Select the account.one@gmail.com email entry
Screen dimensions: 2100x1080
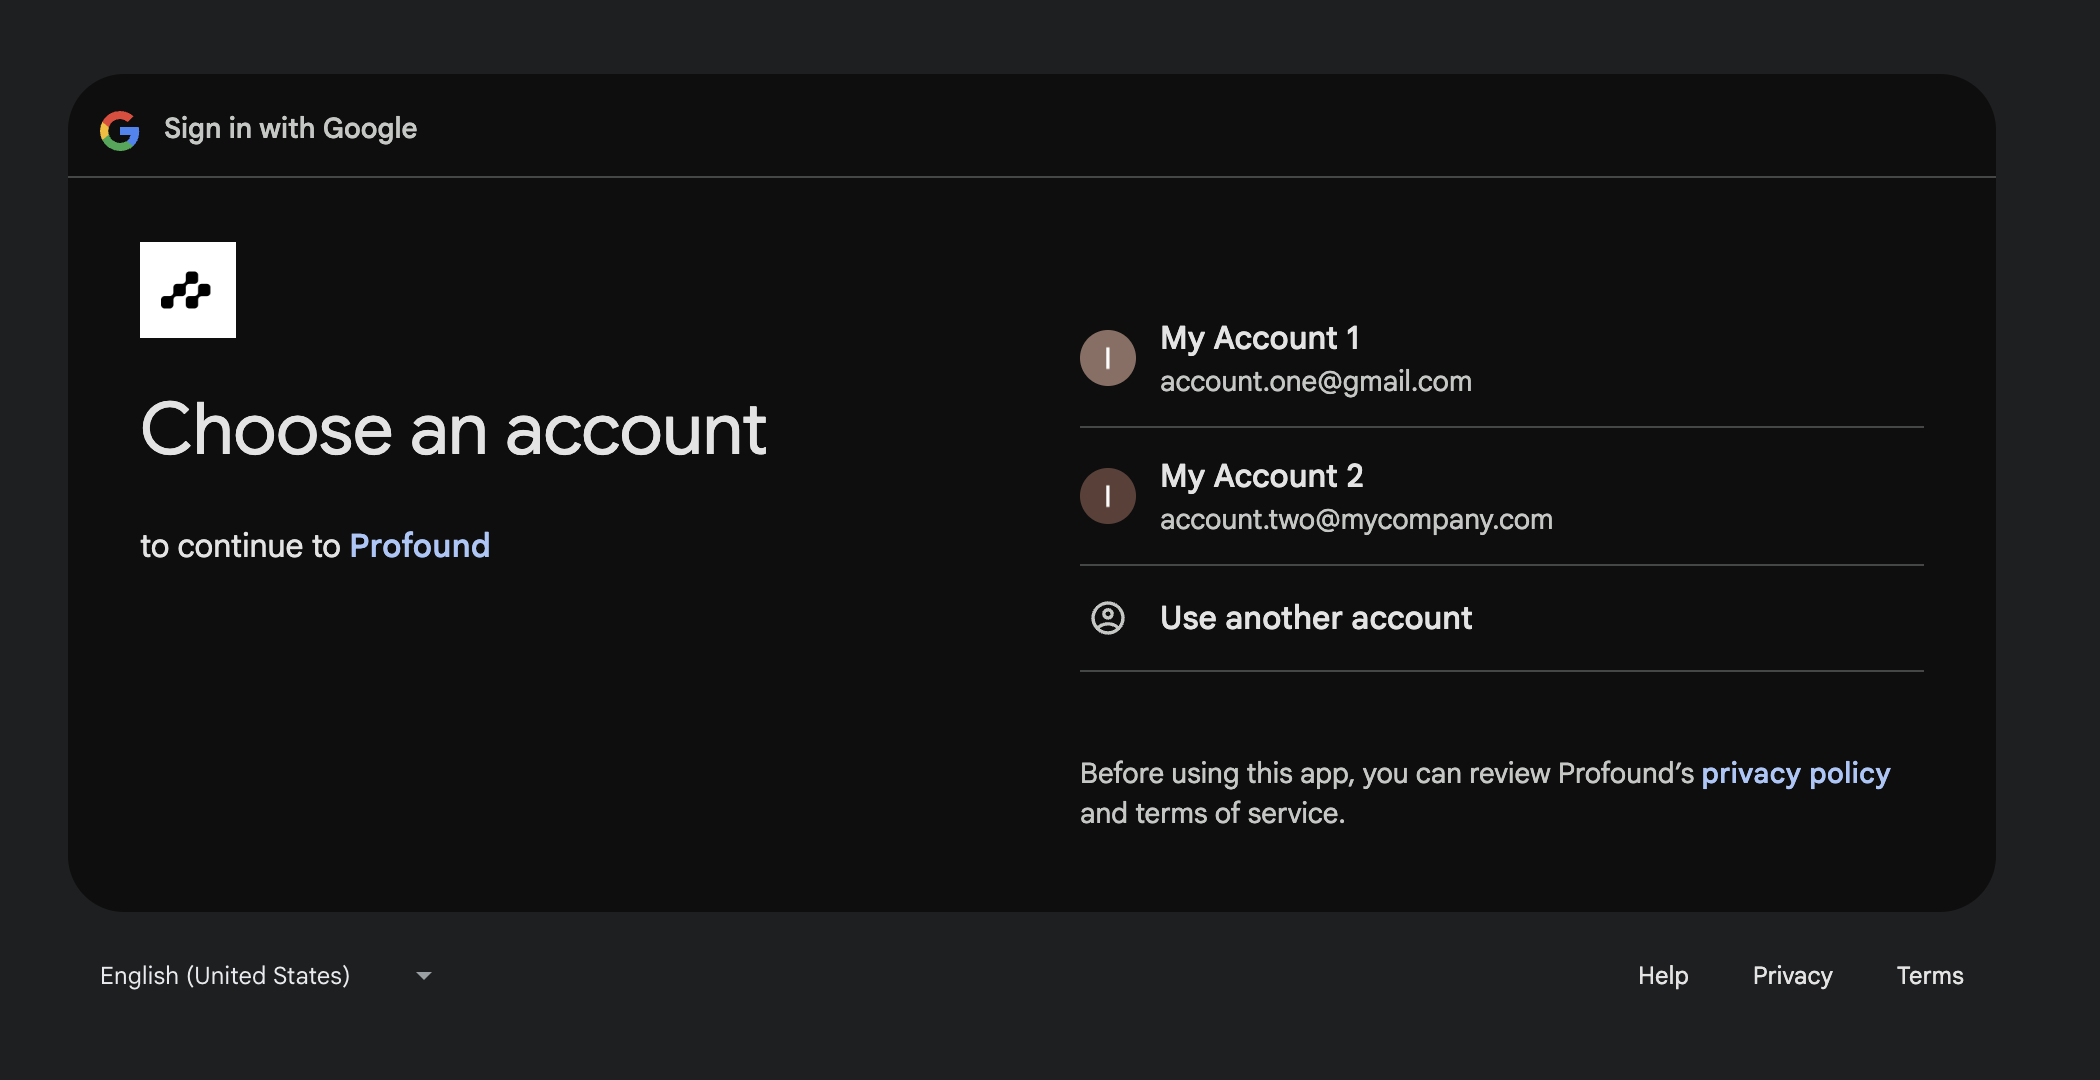click(x=1316, y=381)
